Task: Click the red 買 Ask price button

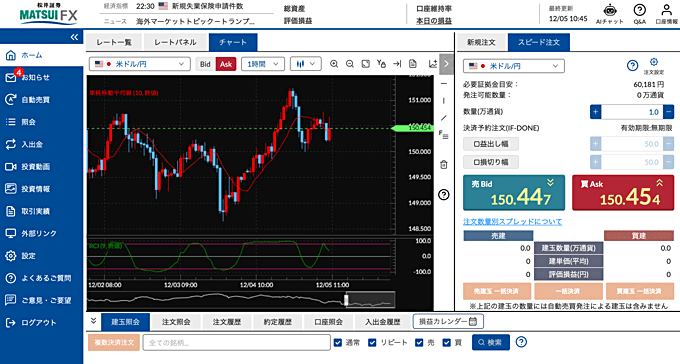Action: [x=623, y=193]
